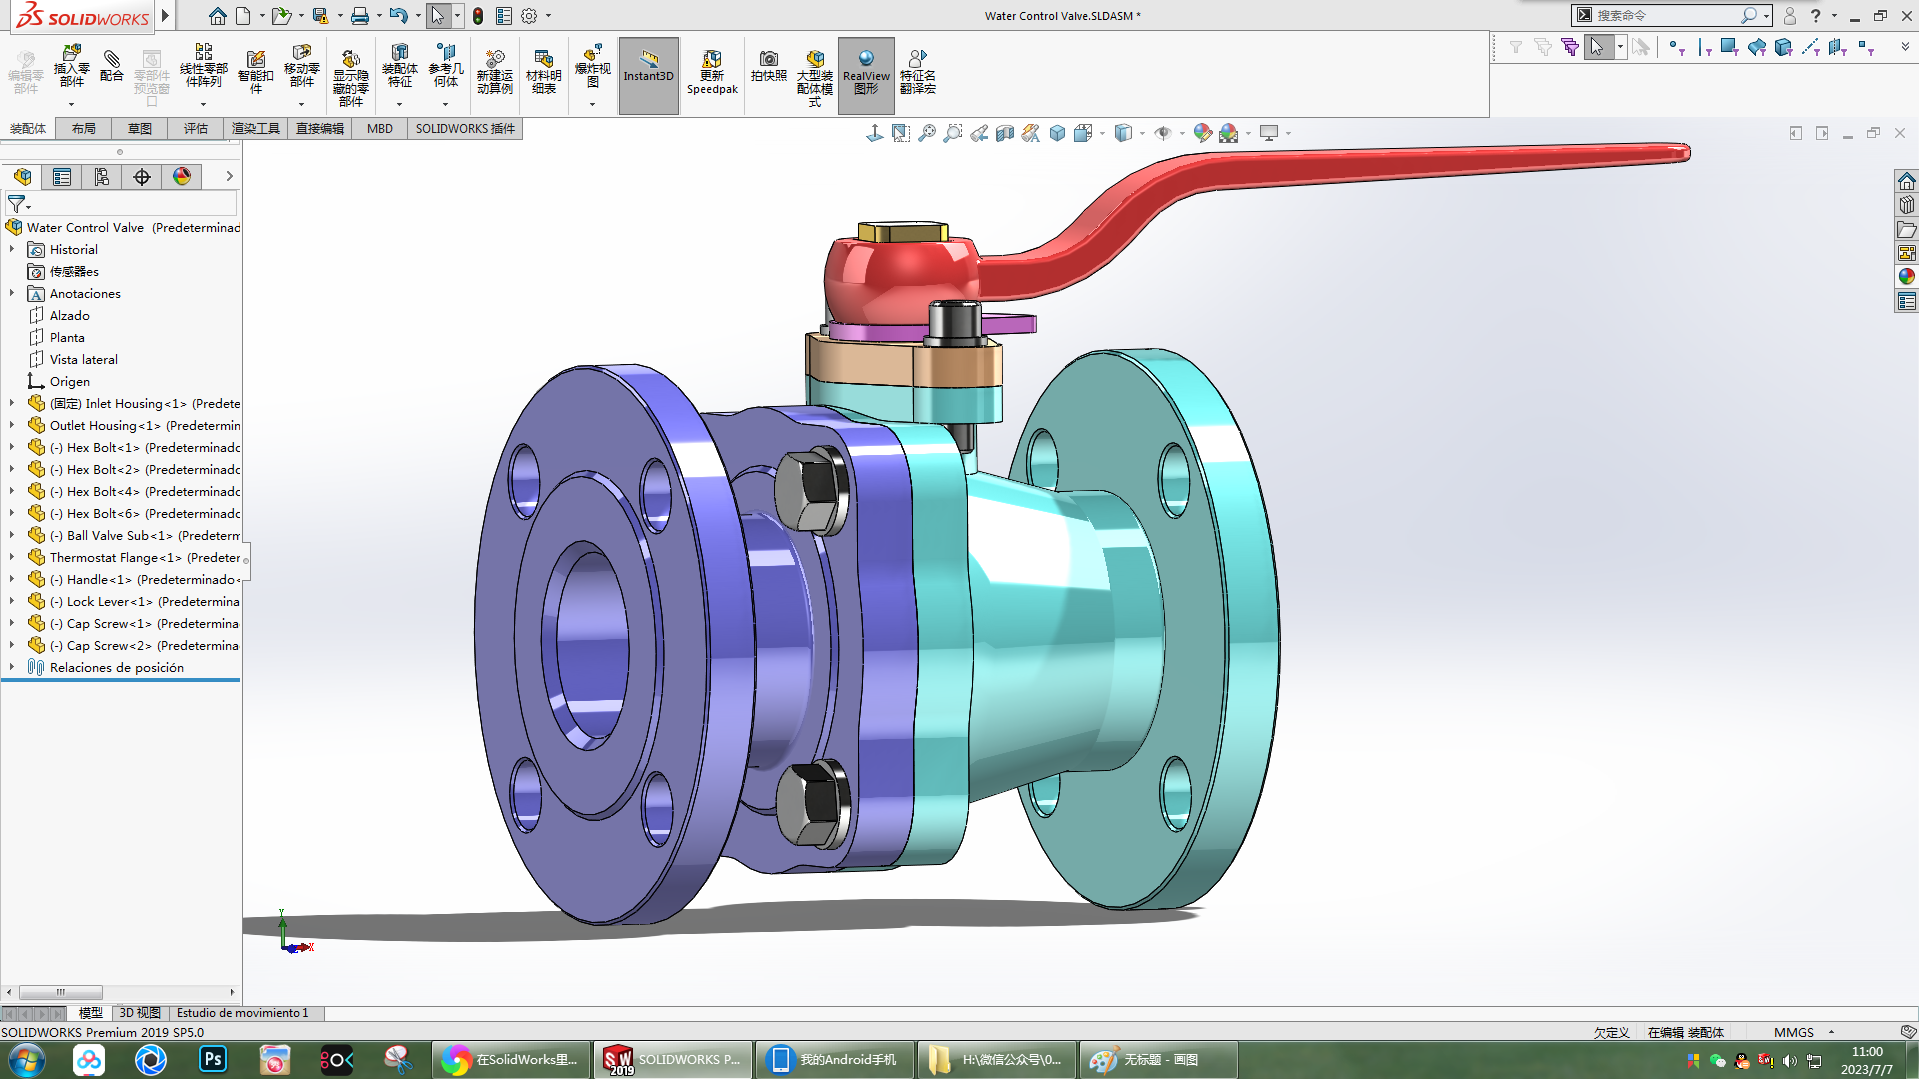The image size is (1919, 1079).
Task: Open the Edit Appearance color ball icon
Action: point(1202,133)
